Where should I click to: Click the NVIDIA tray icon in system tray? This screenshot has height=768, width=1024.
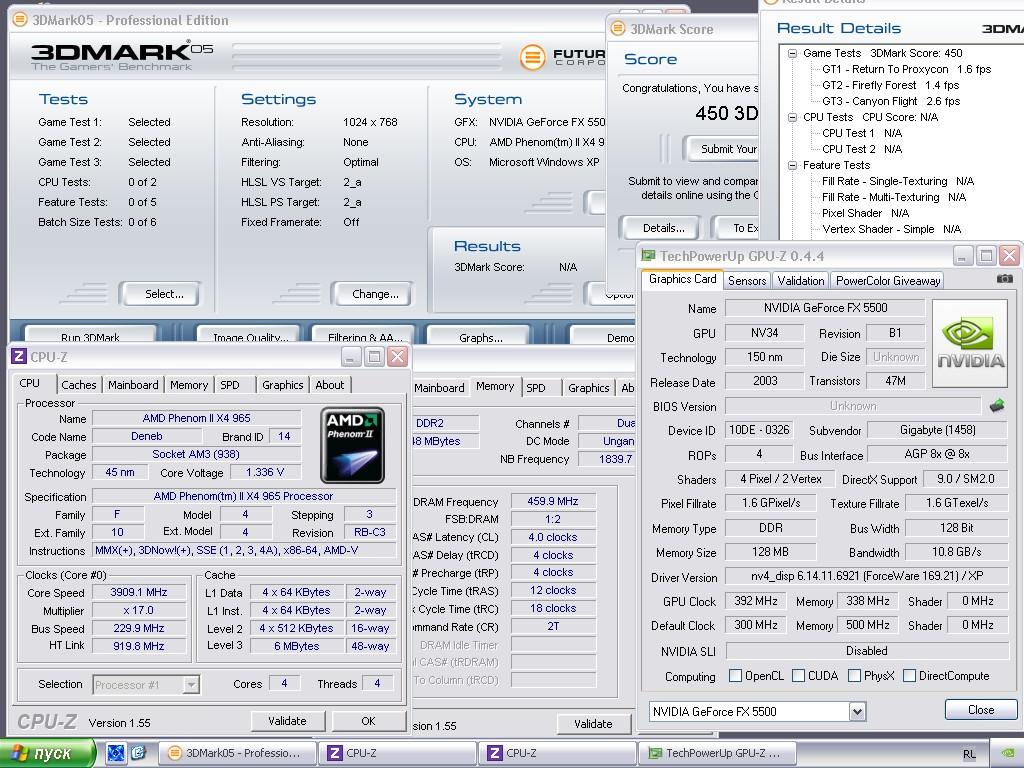(1008, 753)
